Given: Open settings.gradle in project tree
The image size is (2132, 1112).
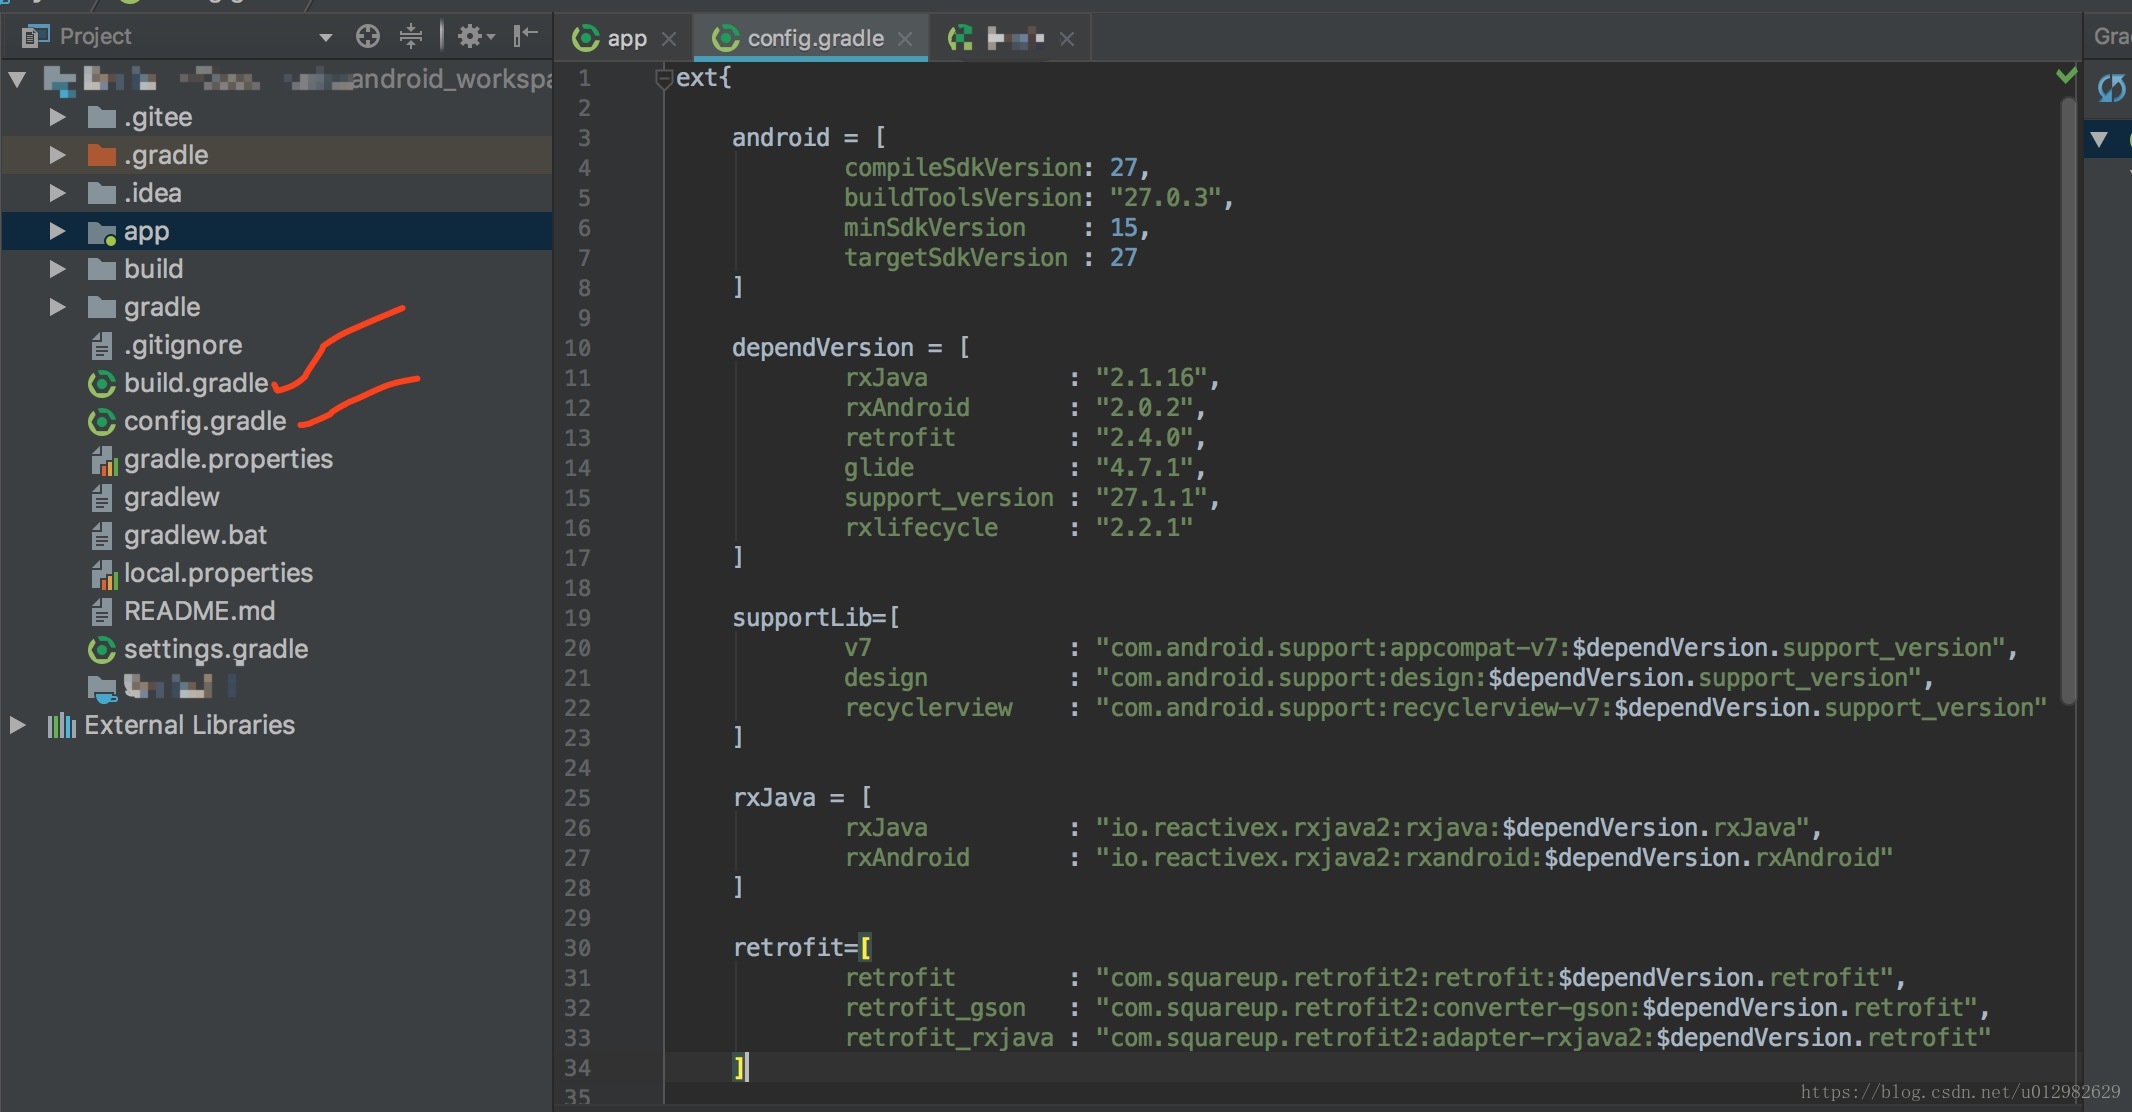Looking at the screenshot, I should 215,650.
